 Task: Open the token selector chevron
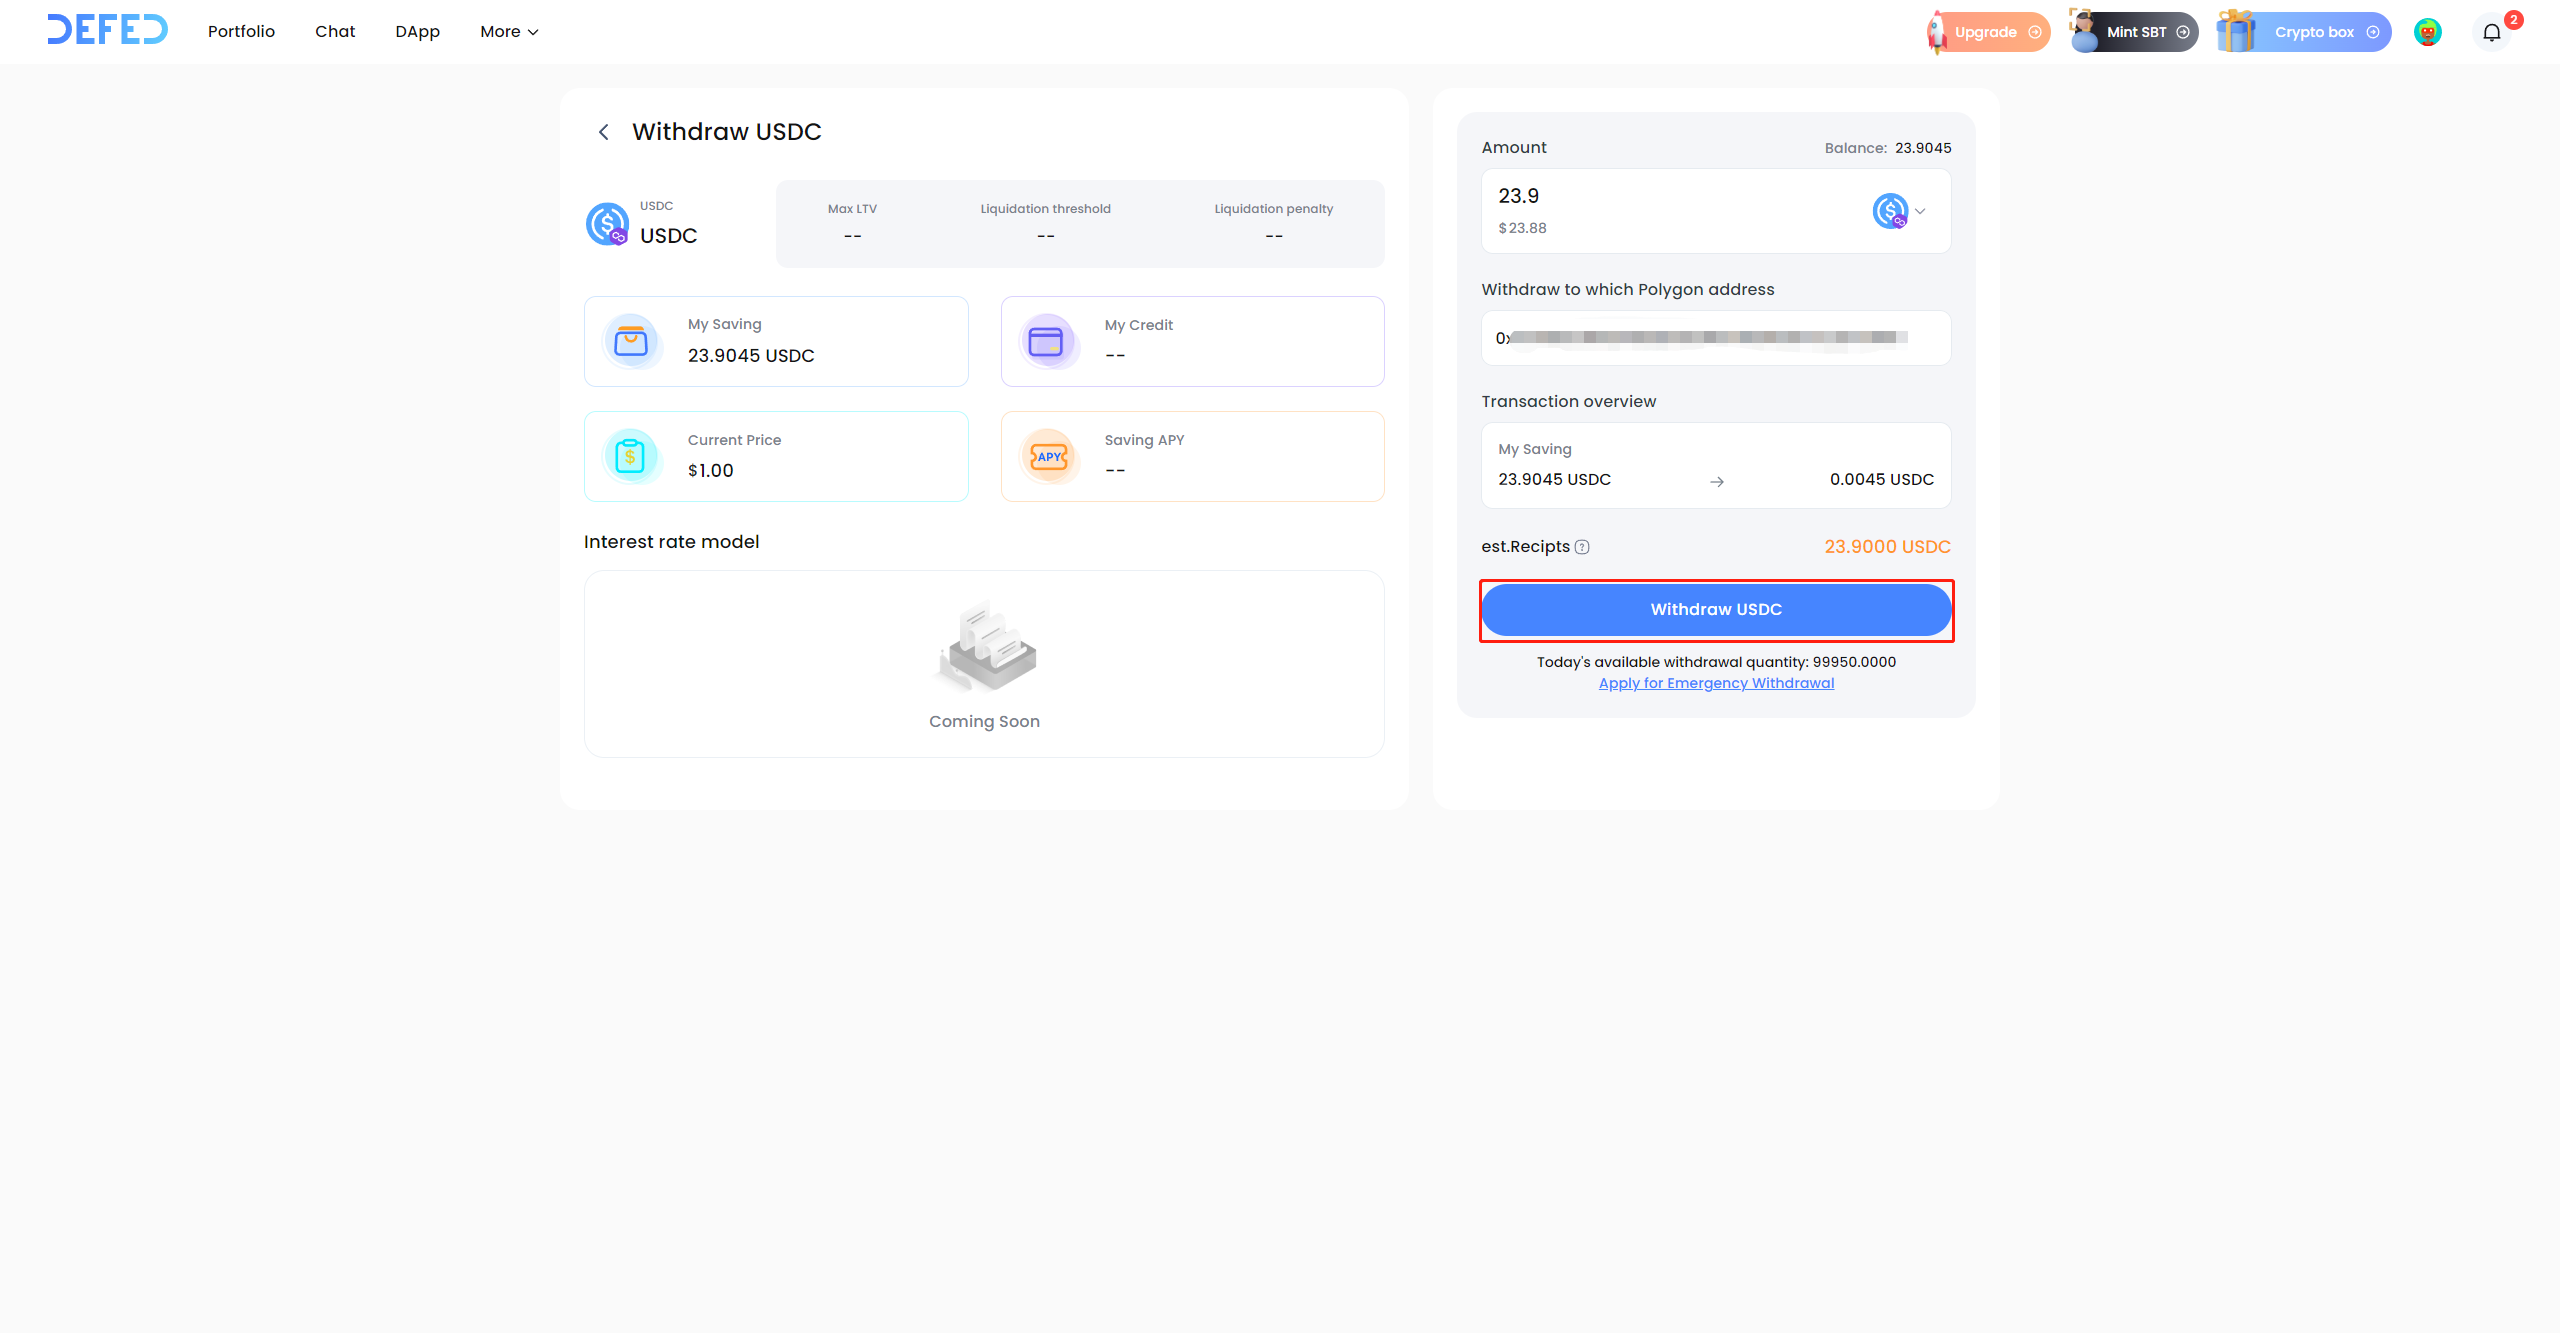point(1920,211)
